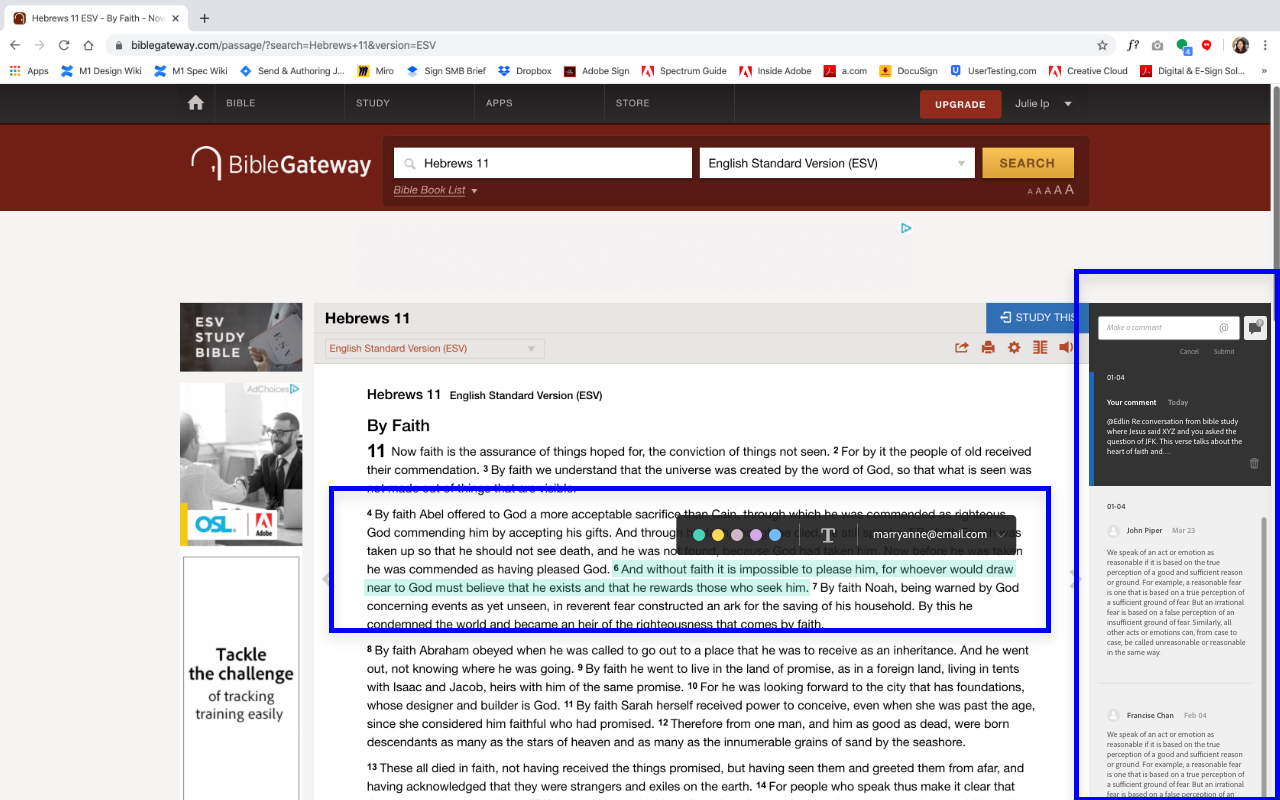The image size is (1280, 800).
Task: Open the BIBLE menu
Action: [x=240, y=103]
